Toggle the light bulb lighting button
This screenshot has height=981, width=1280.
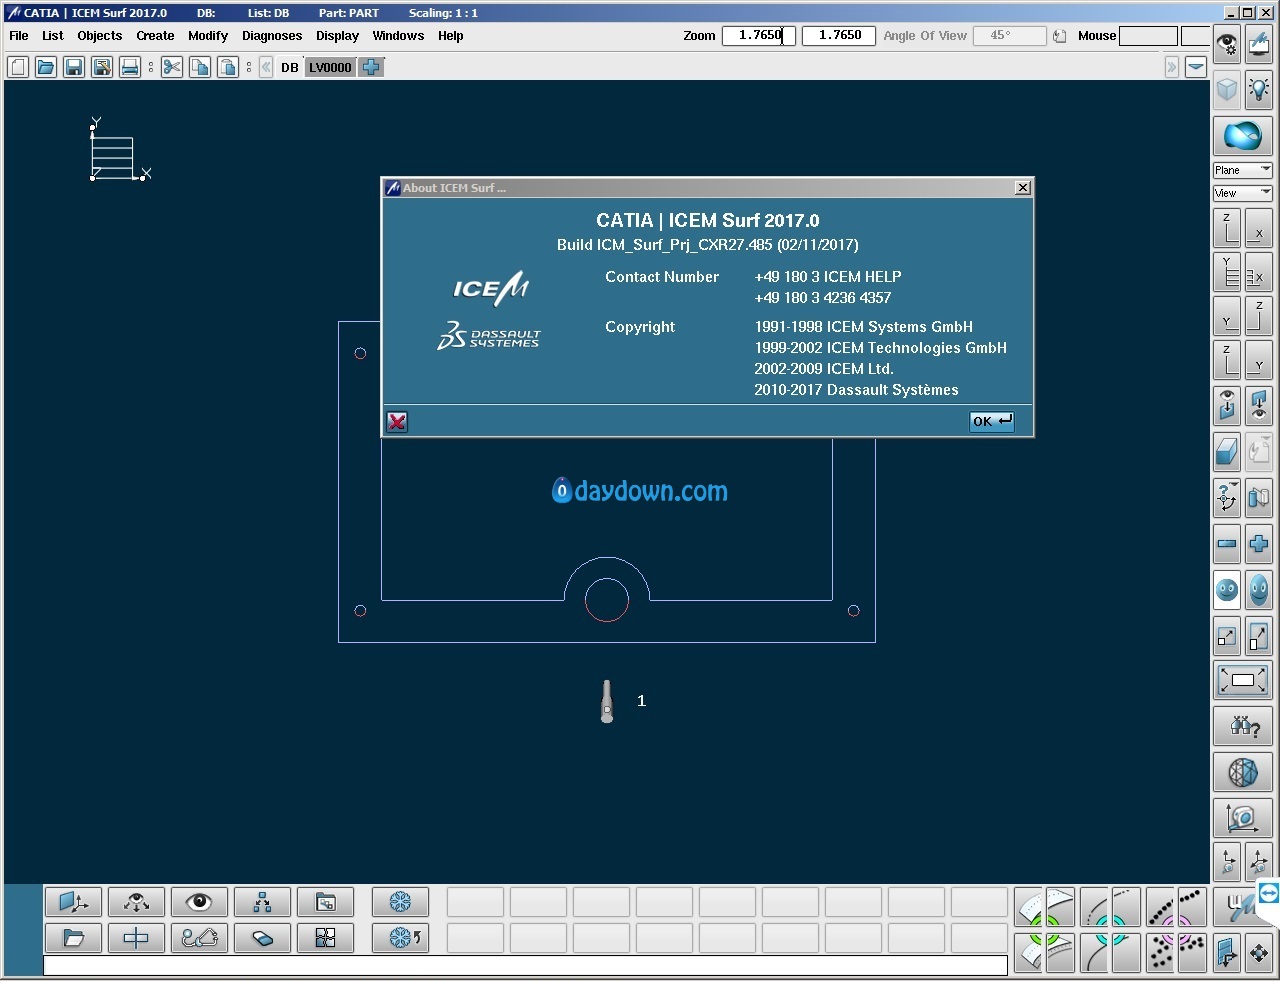click(1259, 90)
